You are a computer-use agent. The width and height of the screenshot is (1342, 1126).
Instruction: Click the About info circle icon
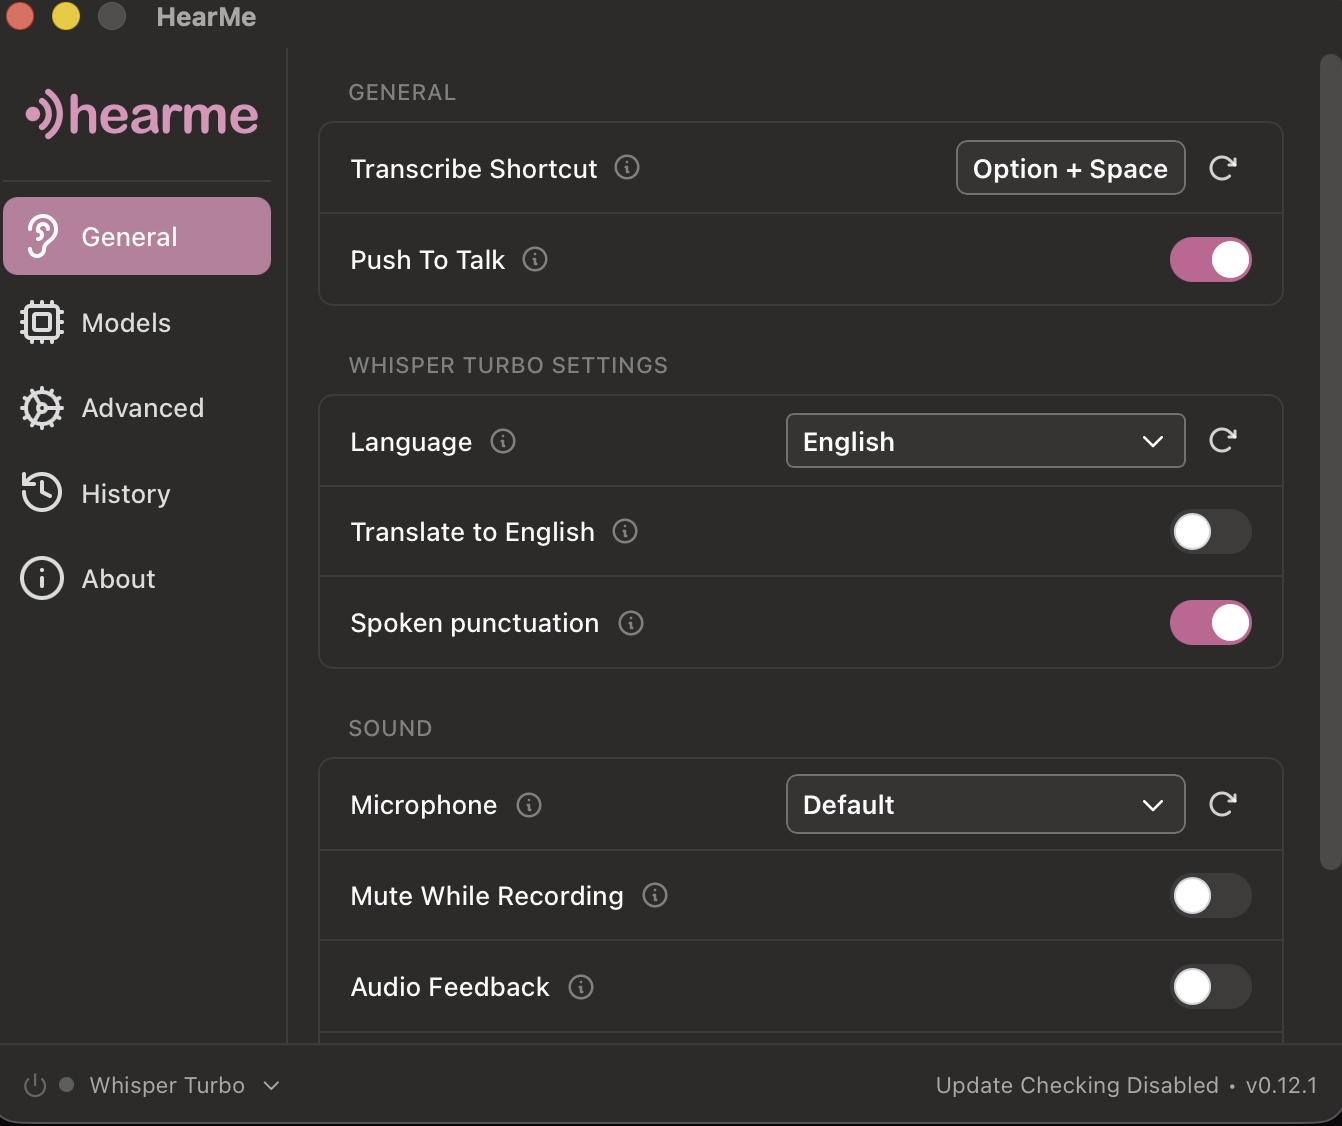(x=42, y=579)
